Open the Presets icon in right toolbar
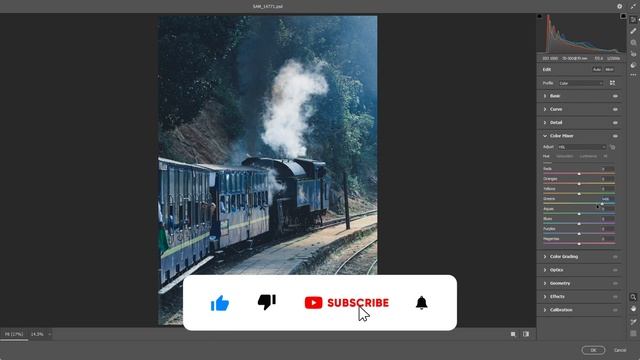Screen dimensions: 640x360 pyautogui.click(x=633, y=65)
